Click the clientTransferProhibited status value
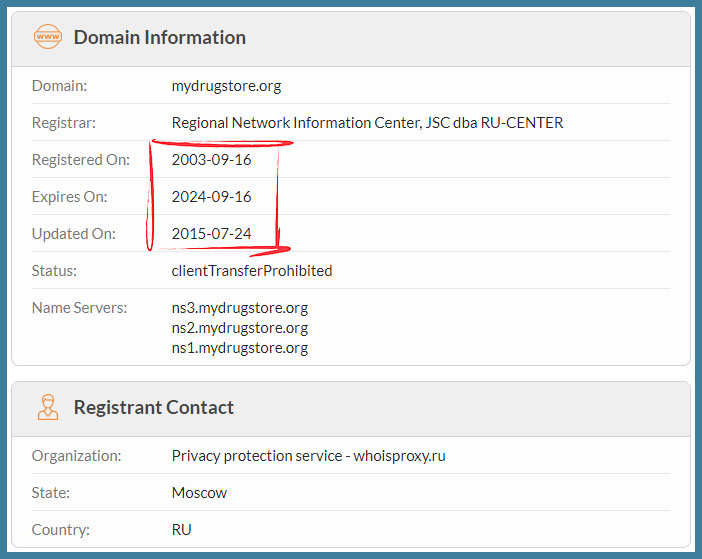Image resolution: width=702 pixels, height=559 pixels. pyautogui.click(x=251, y=271)
